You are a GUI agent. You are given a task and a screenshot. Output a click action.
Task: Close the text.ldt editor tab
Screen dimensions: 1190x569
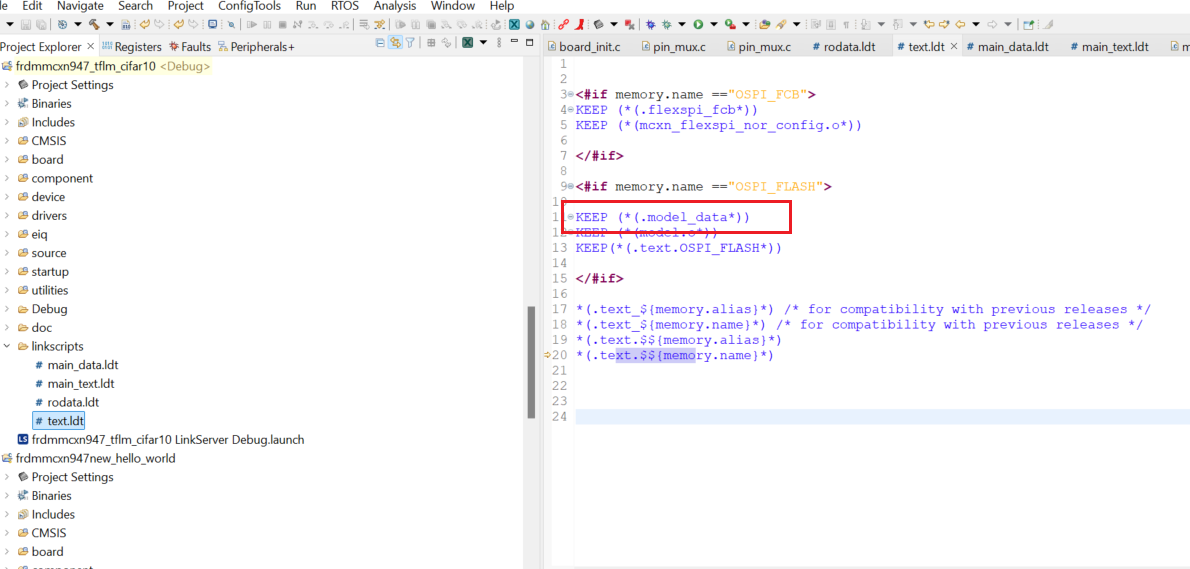(953, 46)
